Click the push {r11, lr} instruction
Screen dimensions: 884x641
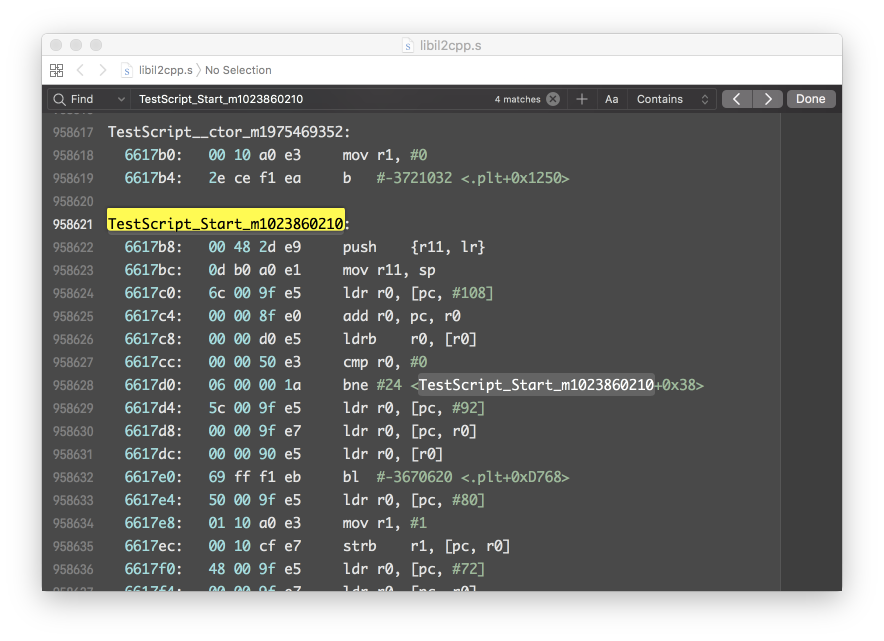(414, 247)
